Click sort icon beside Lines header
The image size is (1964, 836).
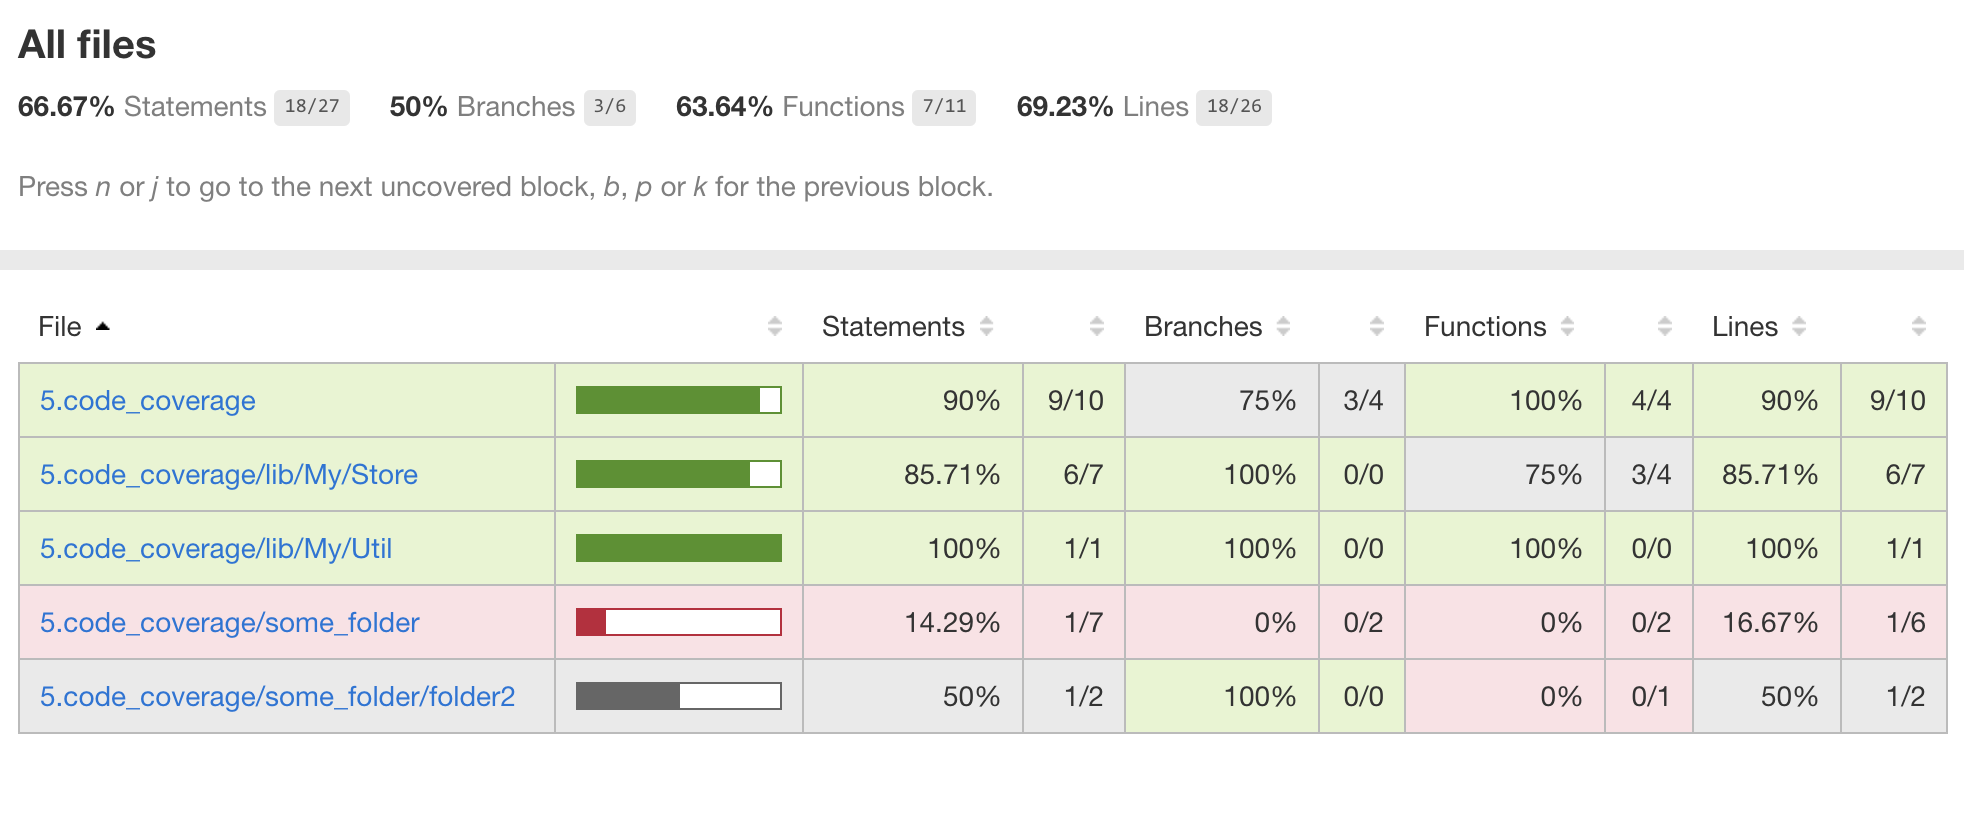1799,326
